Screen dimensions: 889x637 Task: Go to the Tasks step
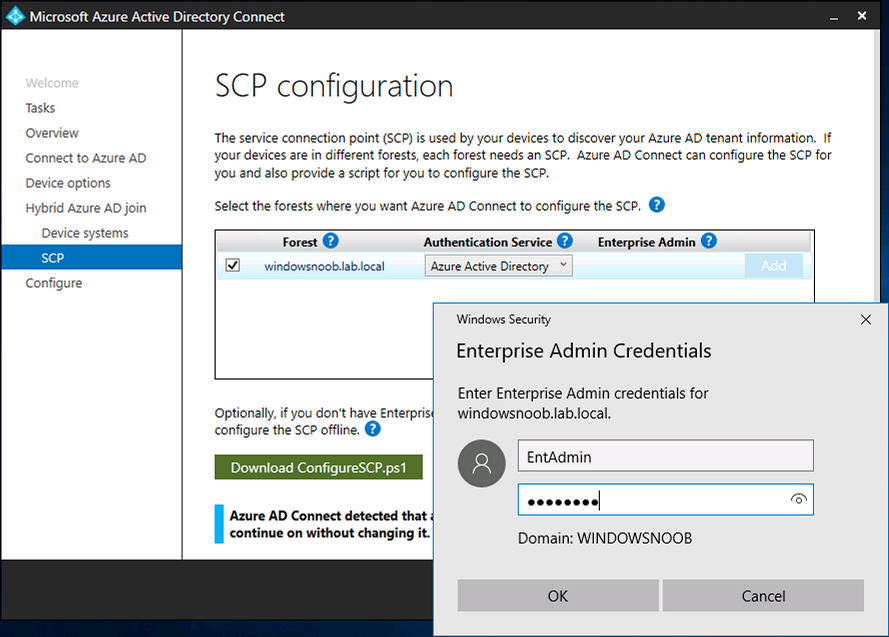coord(40,108)
